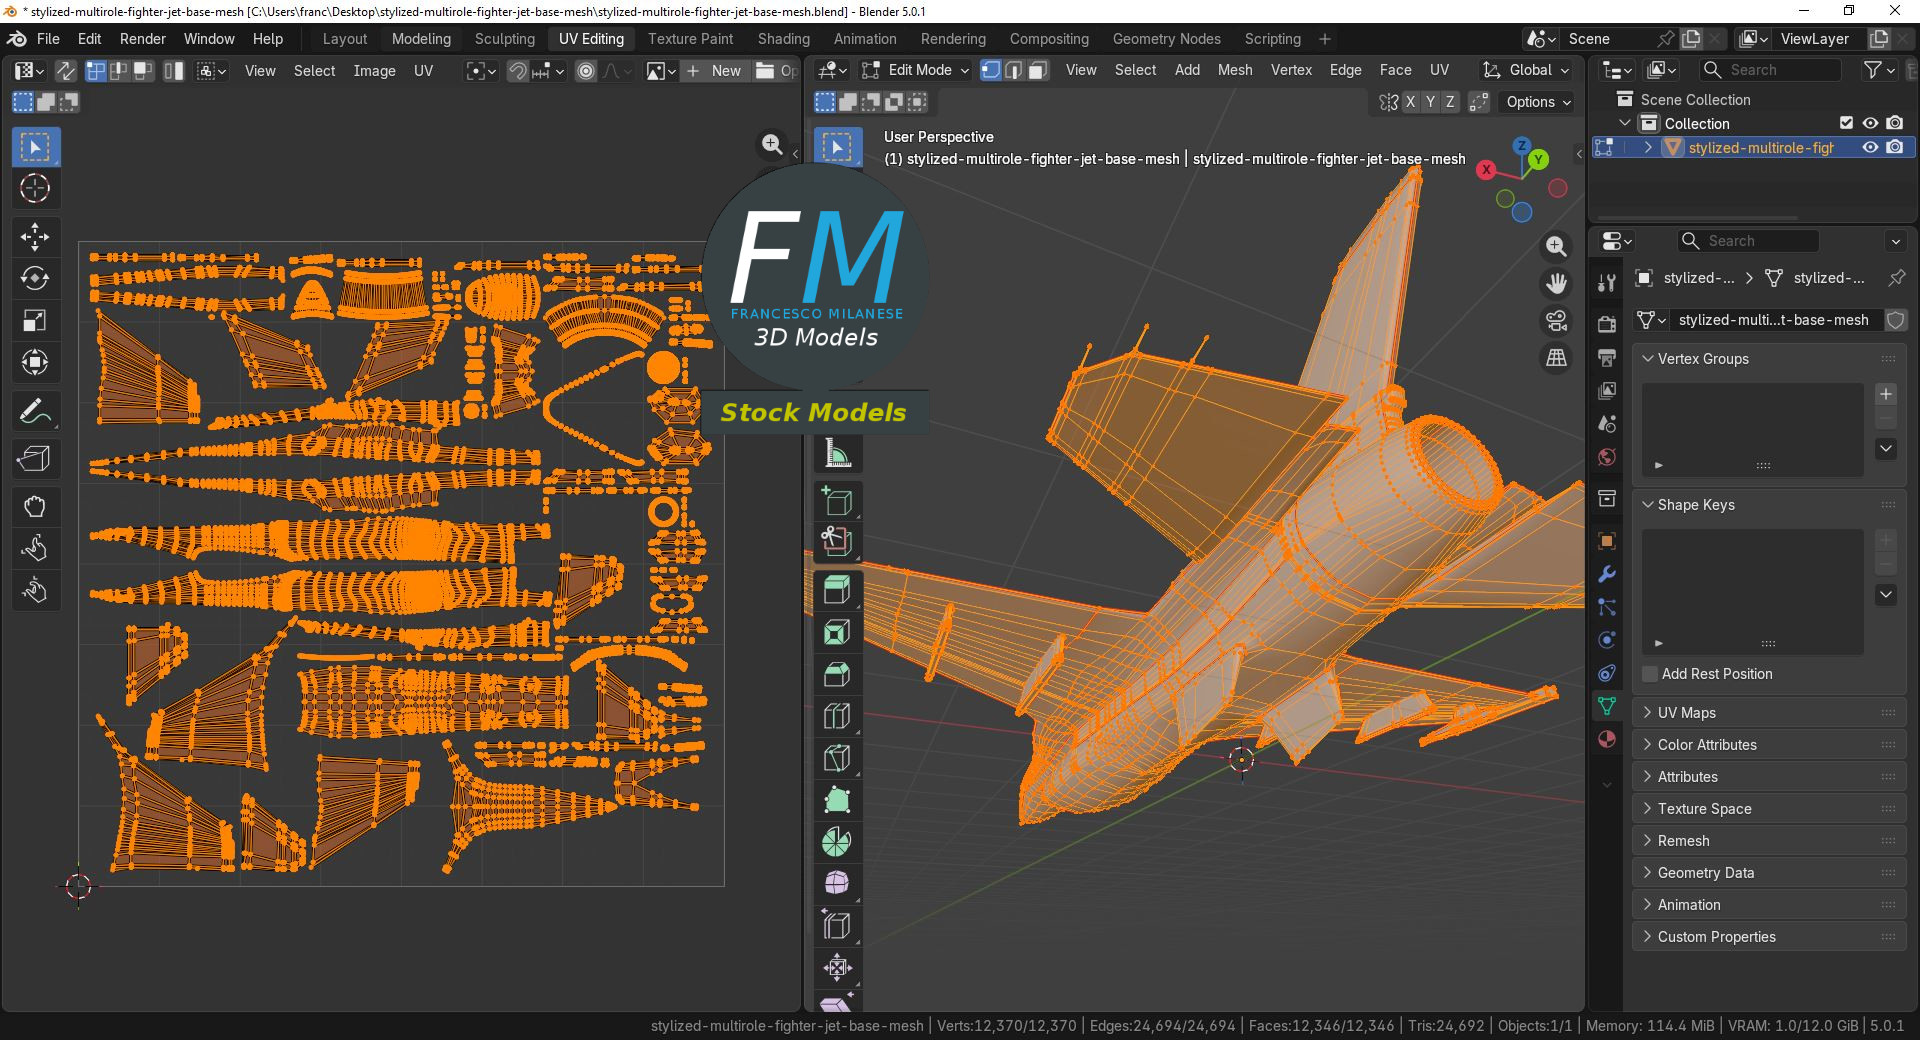The image size is (1920, 1040).
Task: Click the 3D viewport zoom magnifier gizmo
Action: point(1556,246)
